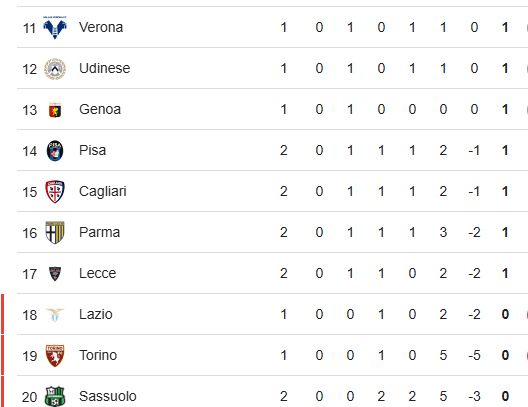Click the Udinese club crest
This screenshot has width=528, height=407.
pos(55,69)
